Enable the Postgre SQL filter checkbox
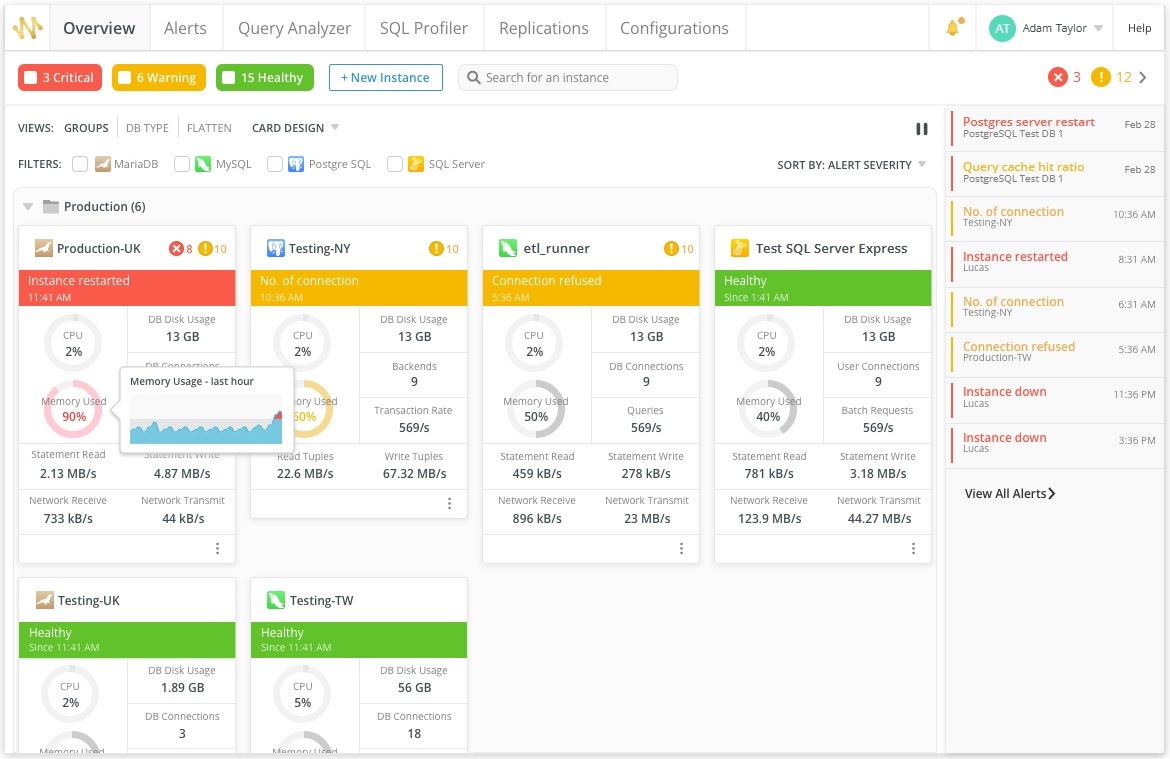Image resolution: width=1170 pixels, height=759 pixels. click(275, 164)
